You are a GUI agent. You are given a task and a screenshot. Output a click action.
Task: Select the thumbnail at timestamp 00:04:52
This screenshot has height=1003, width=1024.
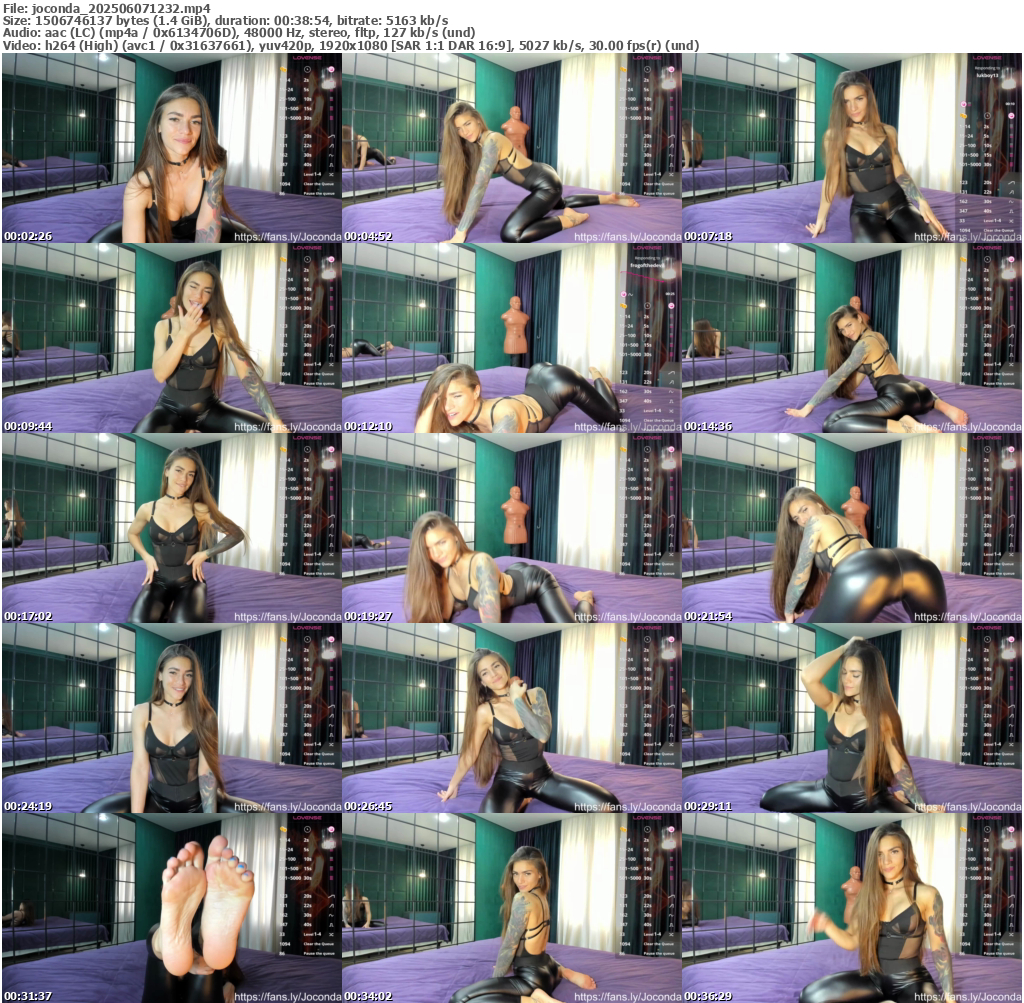tap(512, 148)
